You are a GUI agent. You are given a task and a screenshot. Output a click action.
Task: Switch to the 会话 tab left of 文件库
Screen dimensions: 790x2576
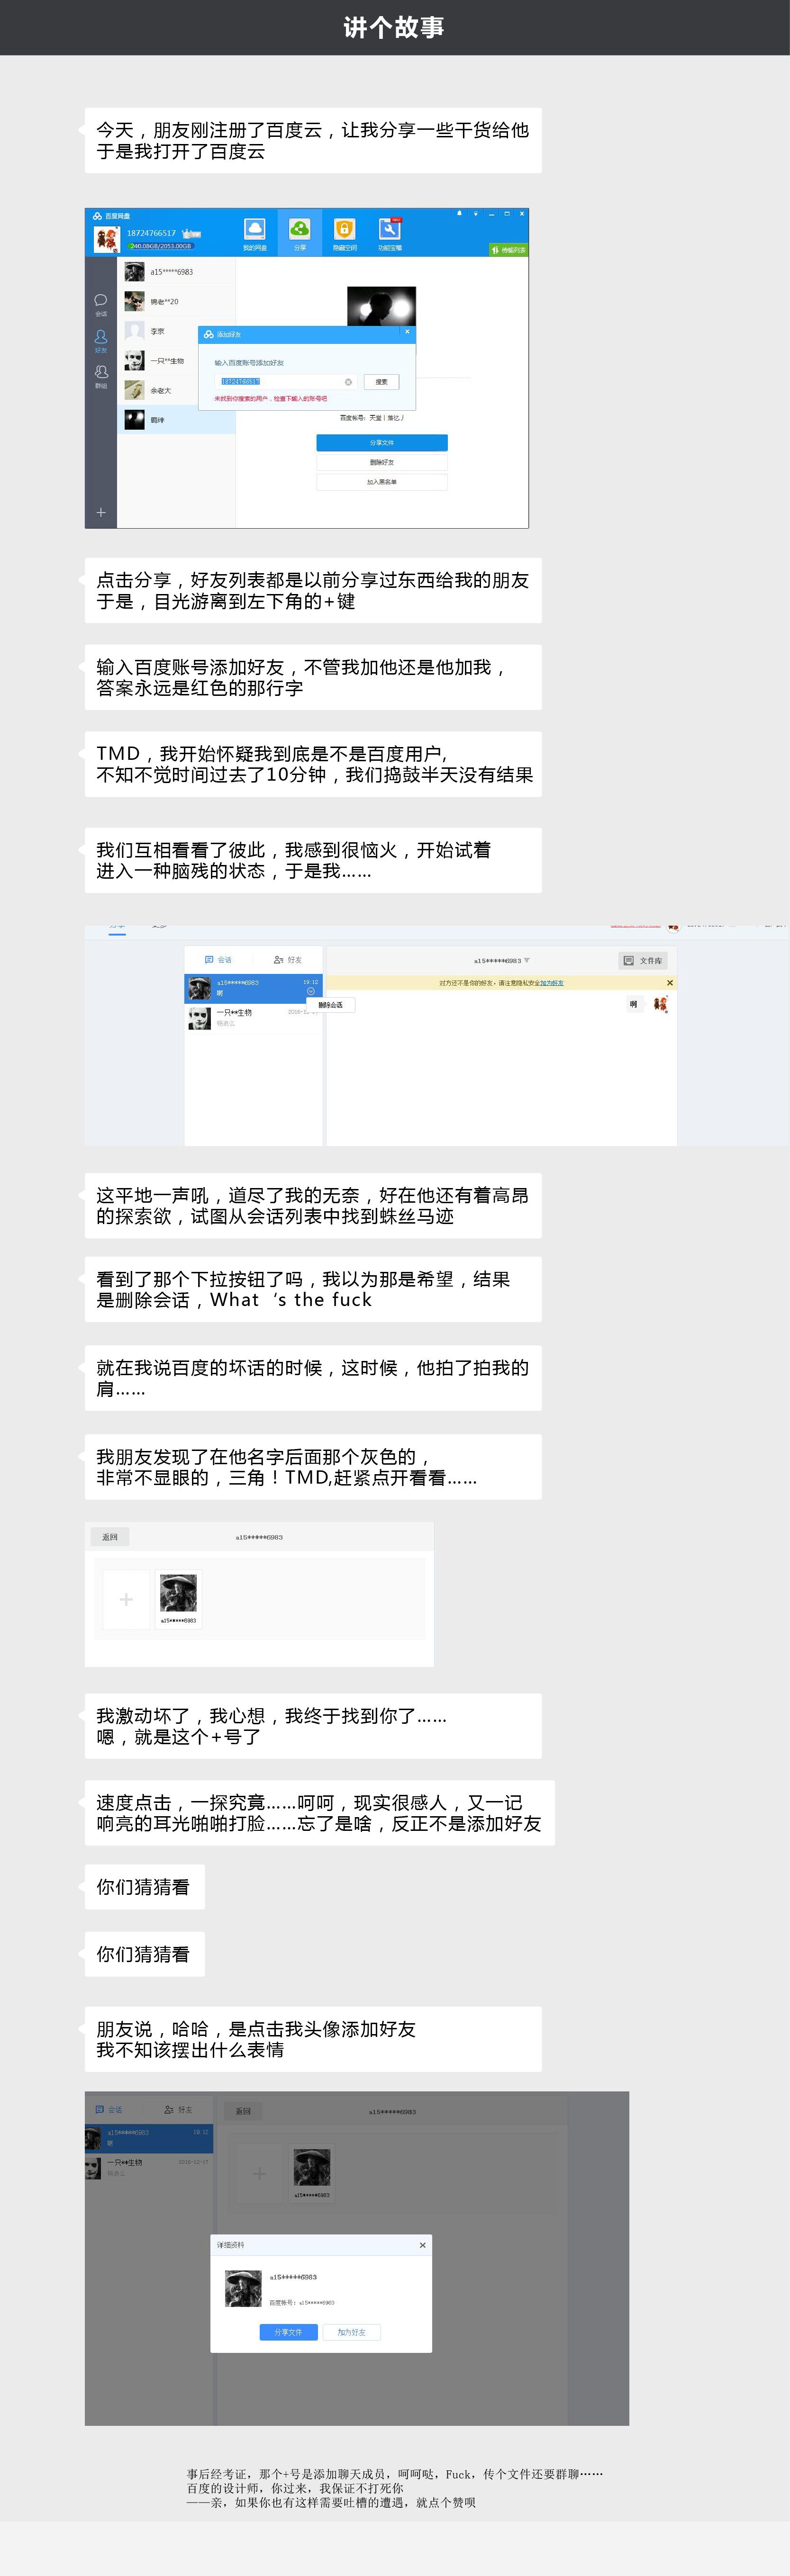coord(218,960)
